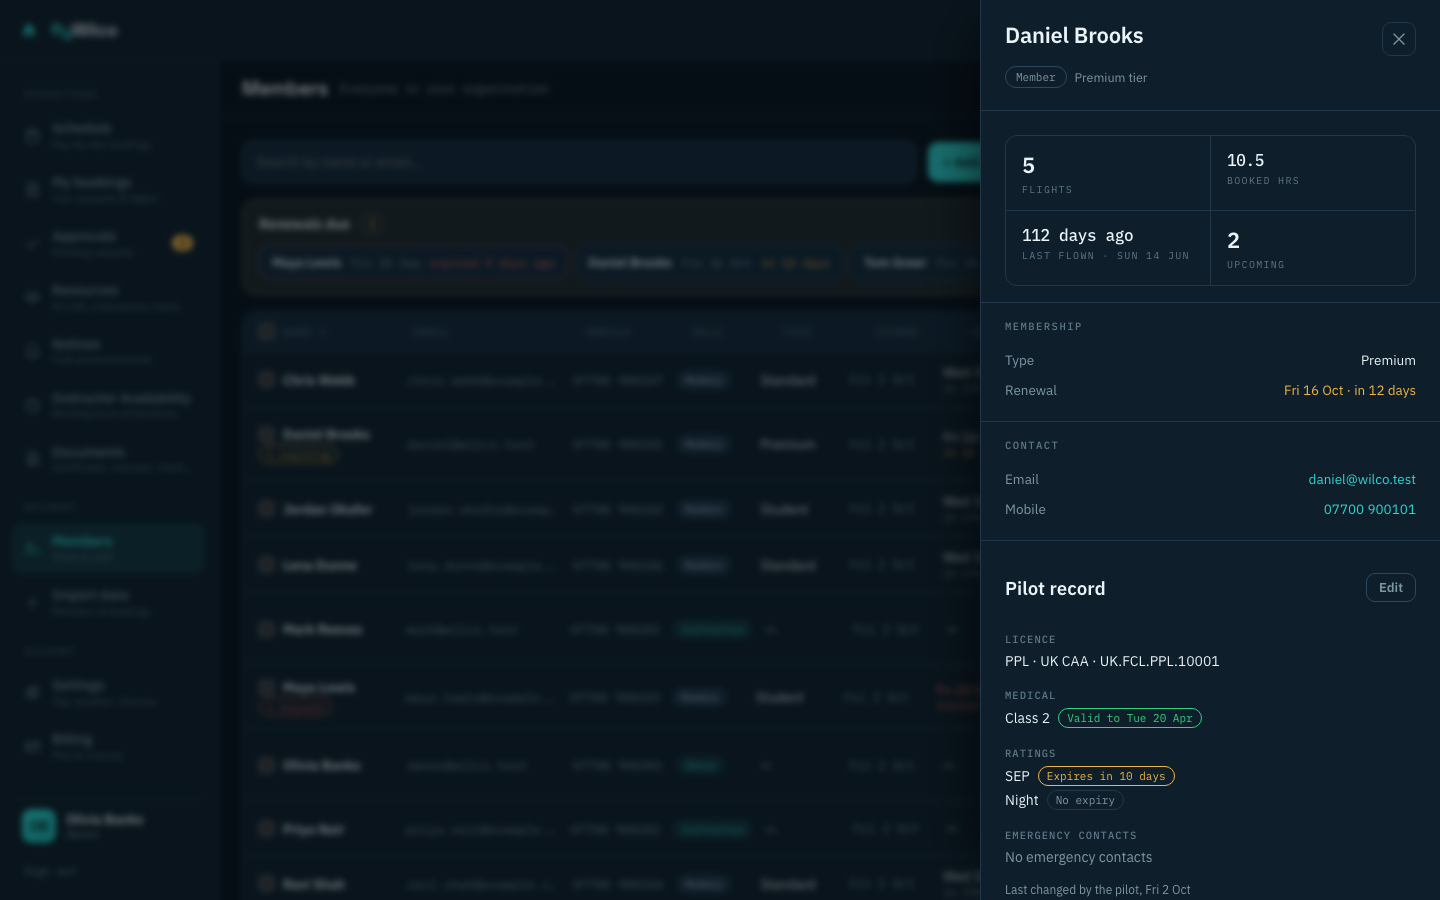Open email link daniel@wilco.test
Screen dimensions: 1440x900
[x=1362, y=480]
